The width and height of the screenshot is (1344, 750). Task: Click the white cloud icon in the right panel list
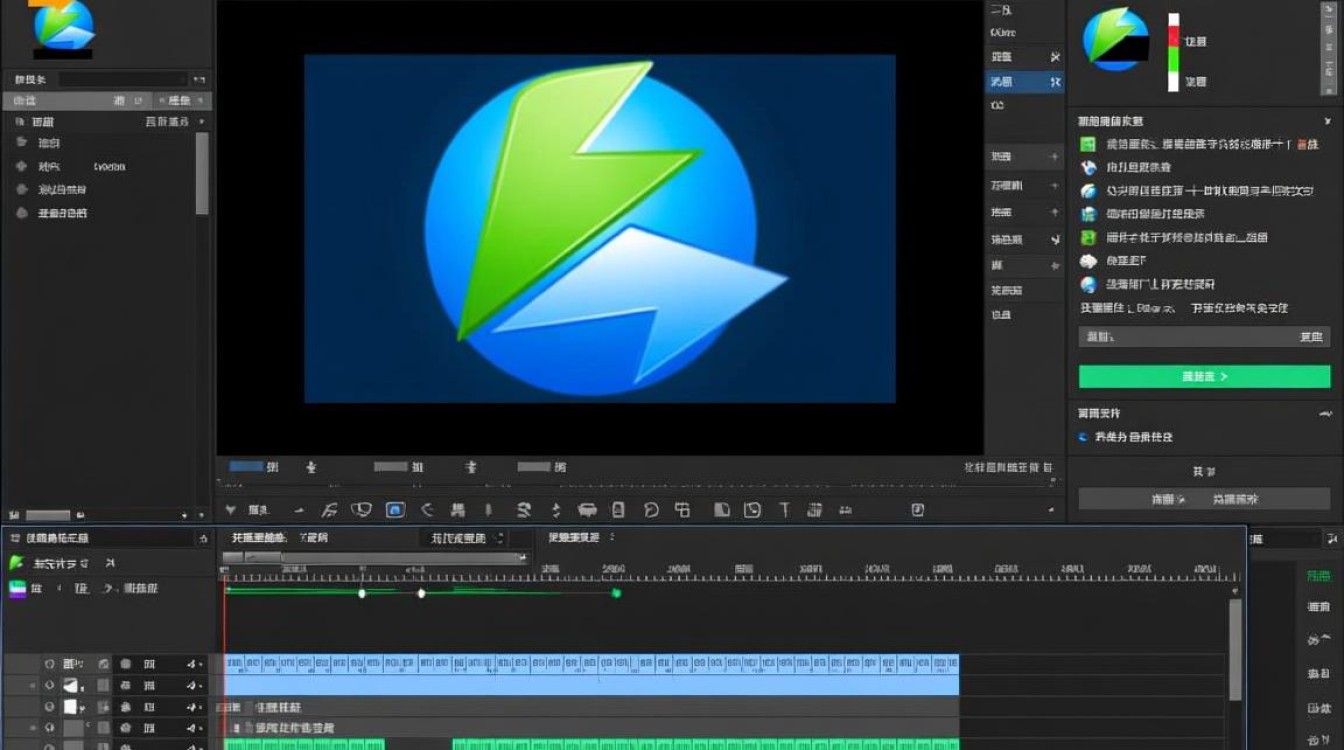pyautogui.click(x=1089, y=261)
